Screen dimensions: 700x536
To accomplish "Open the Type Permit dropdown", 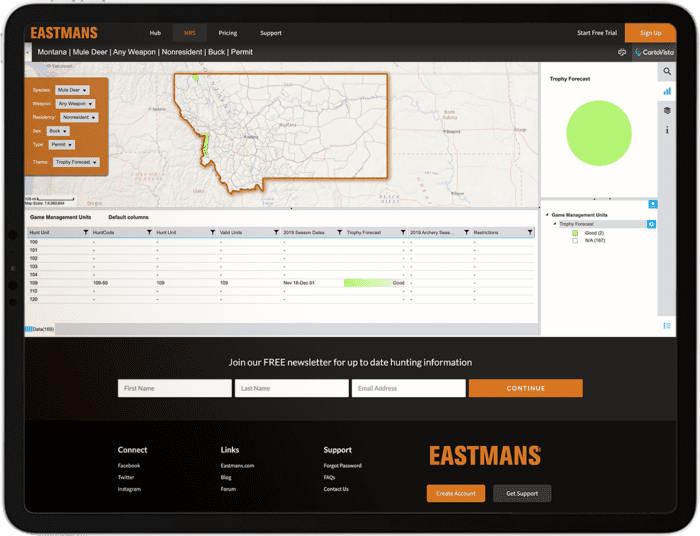I will pos(62,145).
